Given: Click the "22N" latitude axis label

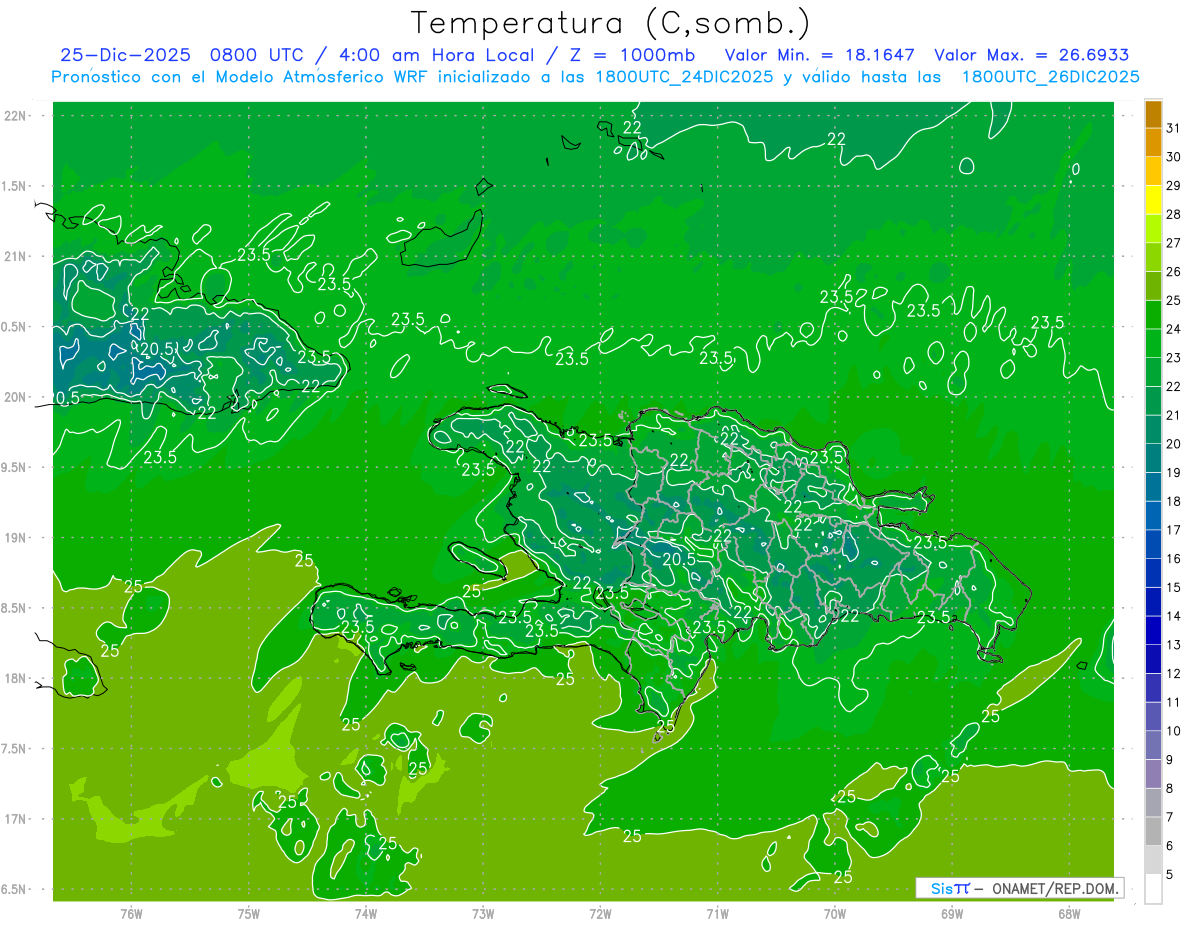Looking at the screenshot, I should point(16,116).
